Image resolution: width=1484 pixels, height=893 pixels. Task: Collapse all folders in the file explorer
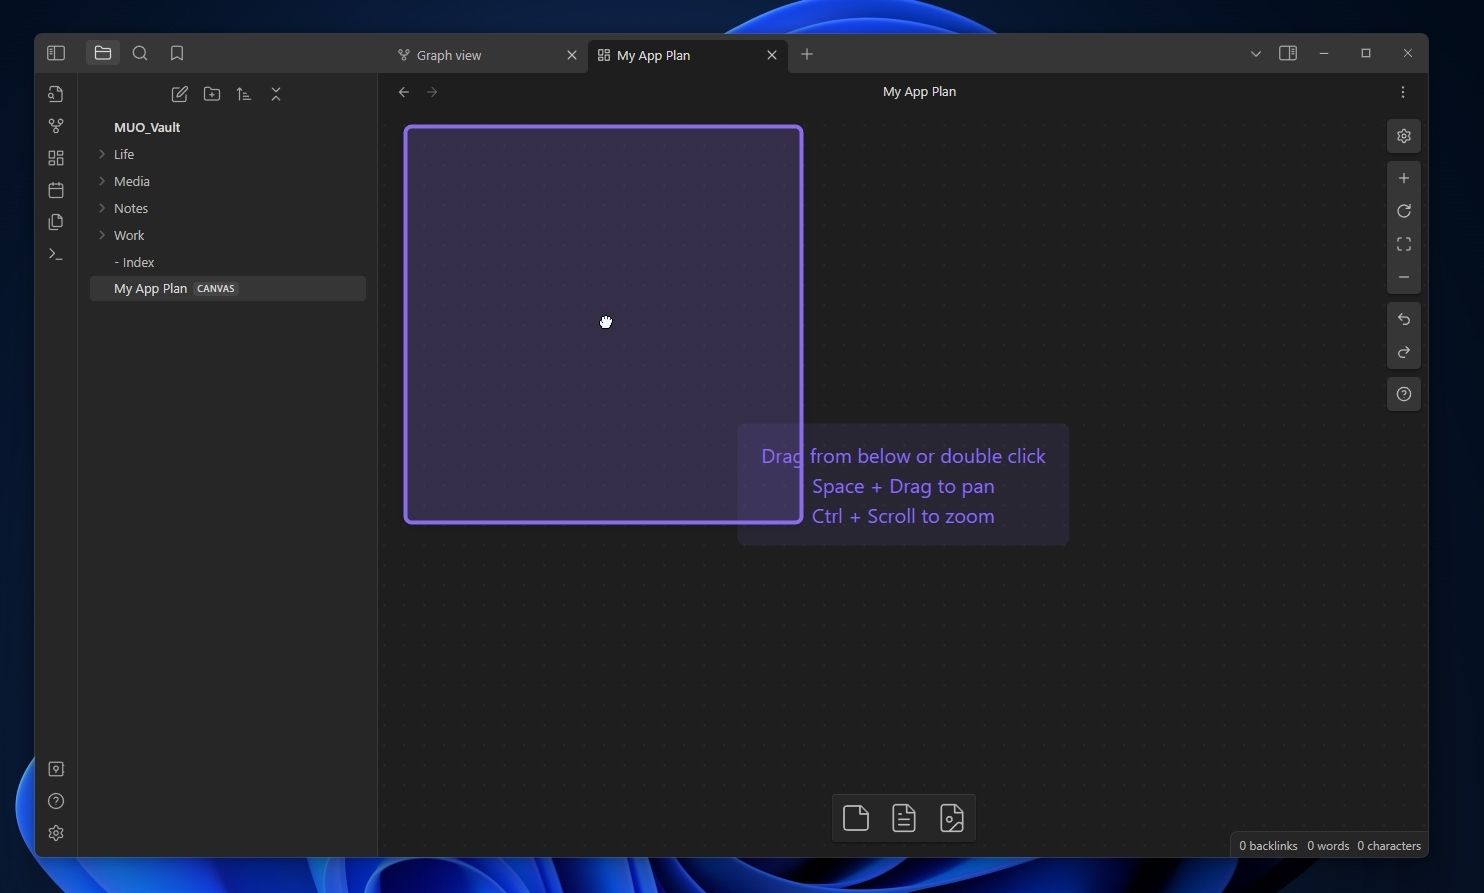tap(275, 93)
